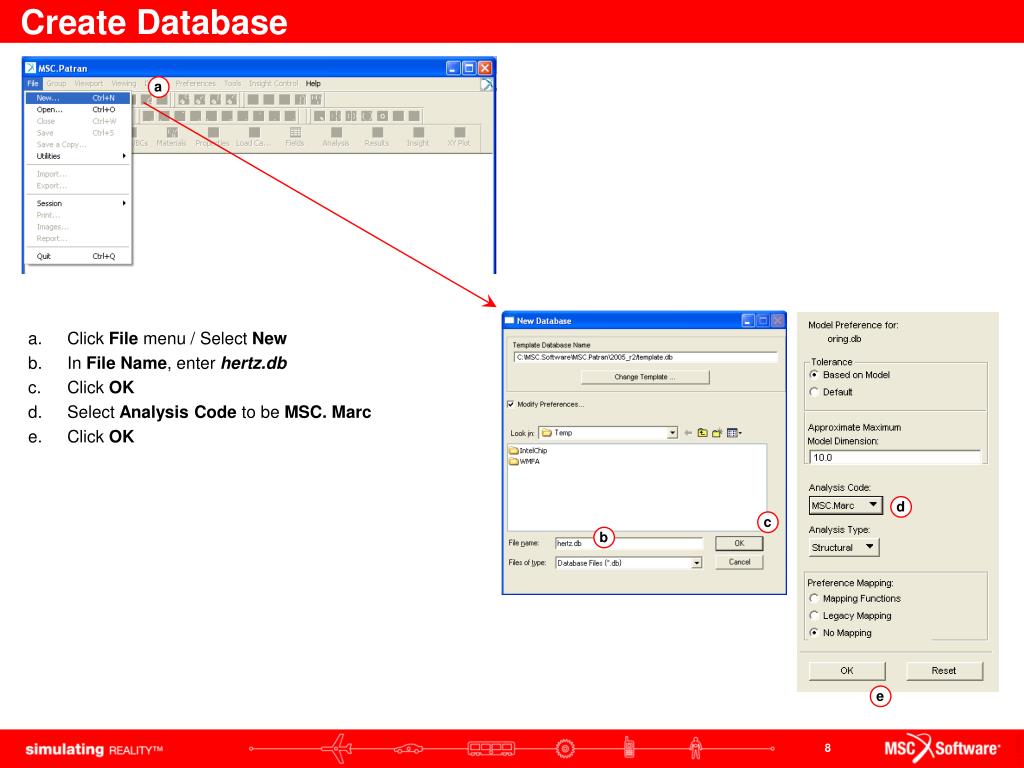Open the Results application icon

pyautogui.click(x=376, y=136)
